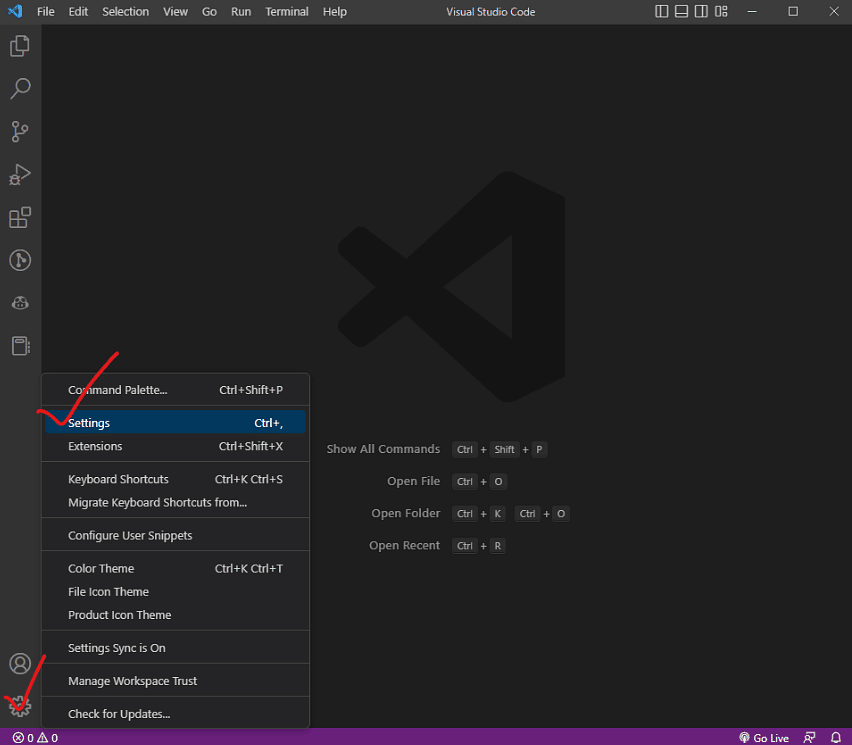
Task: Click the VS Code logo in title bar
Action: pos(15,11)
